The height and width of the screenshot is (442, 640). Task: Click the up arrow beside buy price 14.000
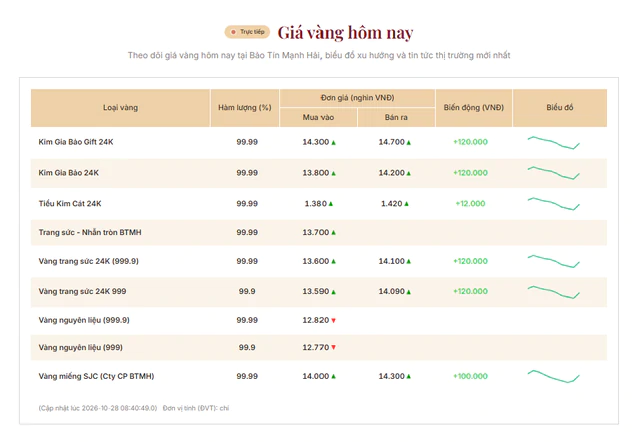[x=333, y=377]
